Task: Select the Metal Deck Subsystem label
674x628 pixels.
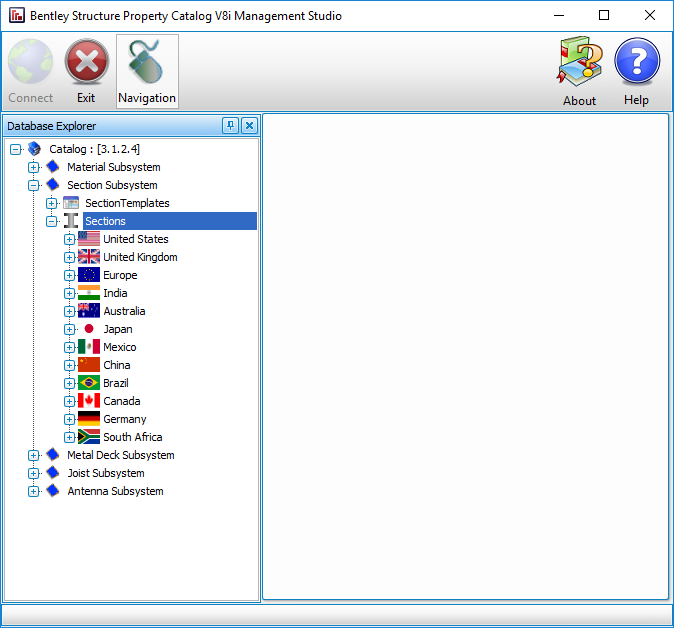Action: pyautogui.click(x=121, y=455)
